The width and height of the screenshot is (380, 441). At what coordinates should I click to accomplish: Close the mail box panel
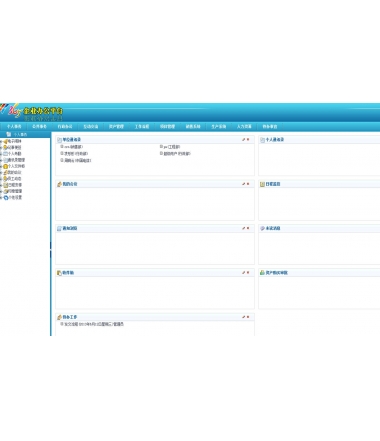[248, 272]
